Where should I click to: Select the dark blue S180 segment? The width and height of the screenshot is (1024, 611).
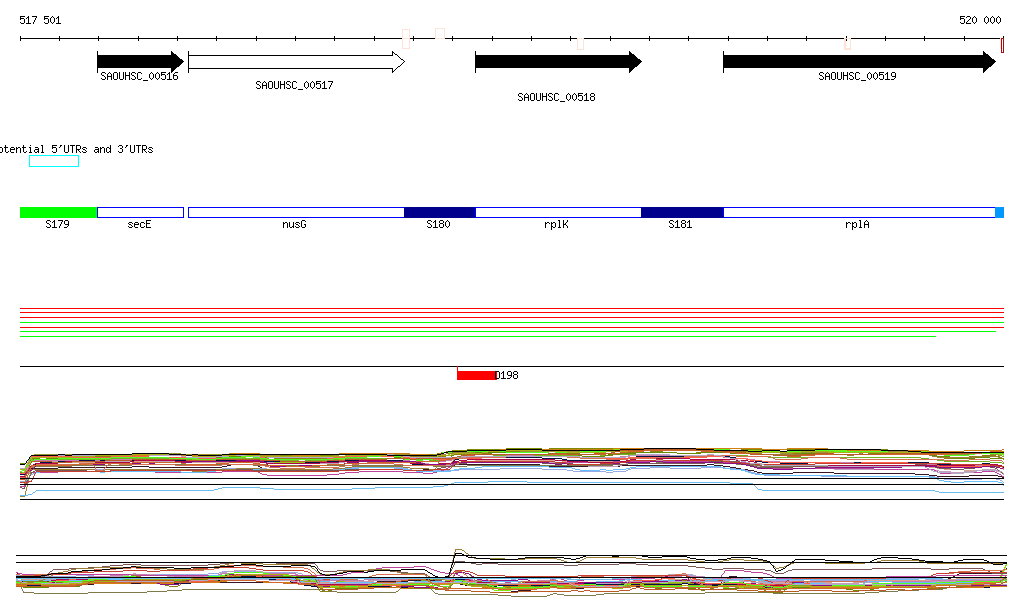pyautogui.click(x=439, y=213)
